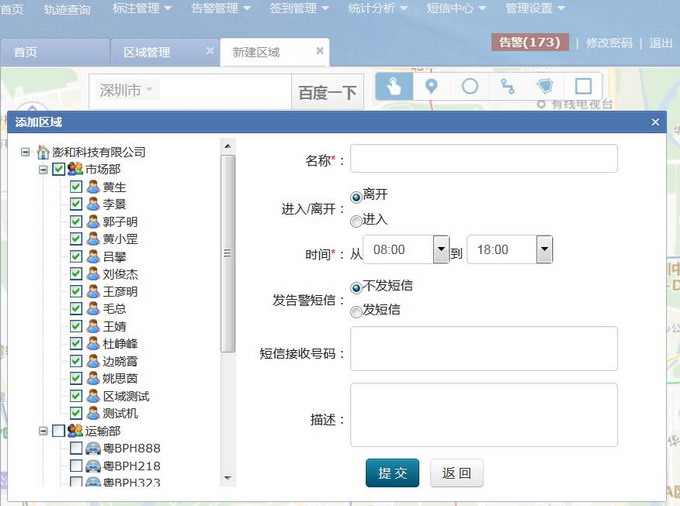Open the 告警管理 menu

[217, 9]
